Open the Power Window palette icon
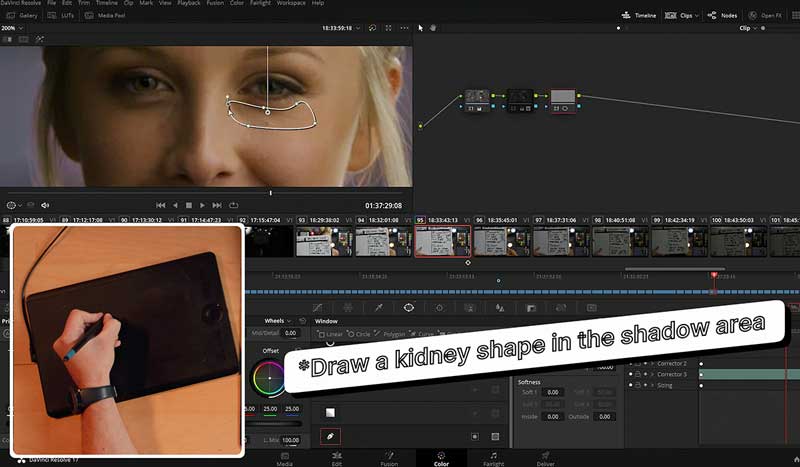This screenshot has width=800, height=467. pyautogui.click(x=409, y=308)
